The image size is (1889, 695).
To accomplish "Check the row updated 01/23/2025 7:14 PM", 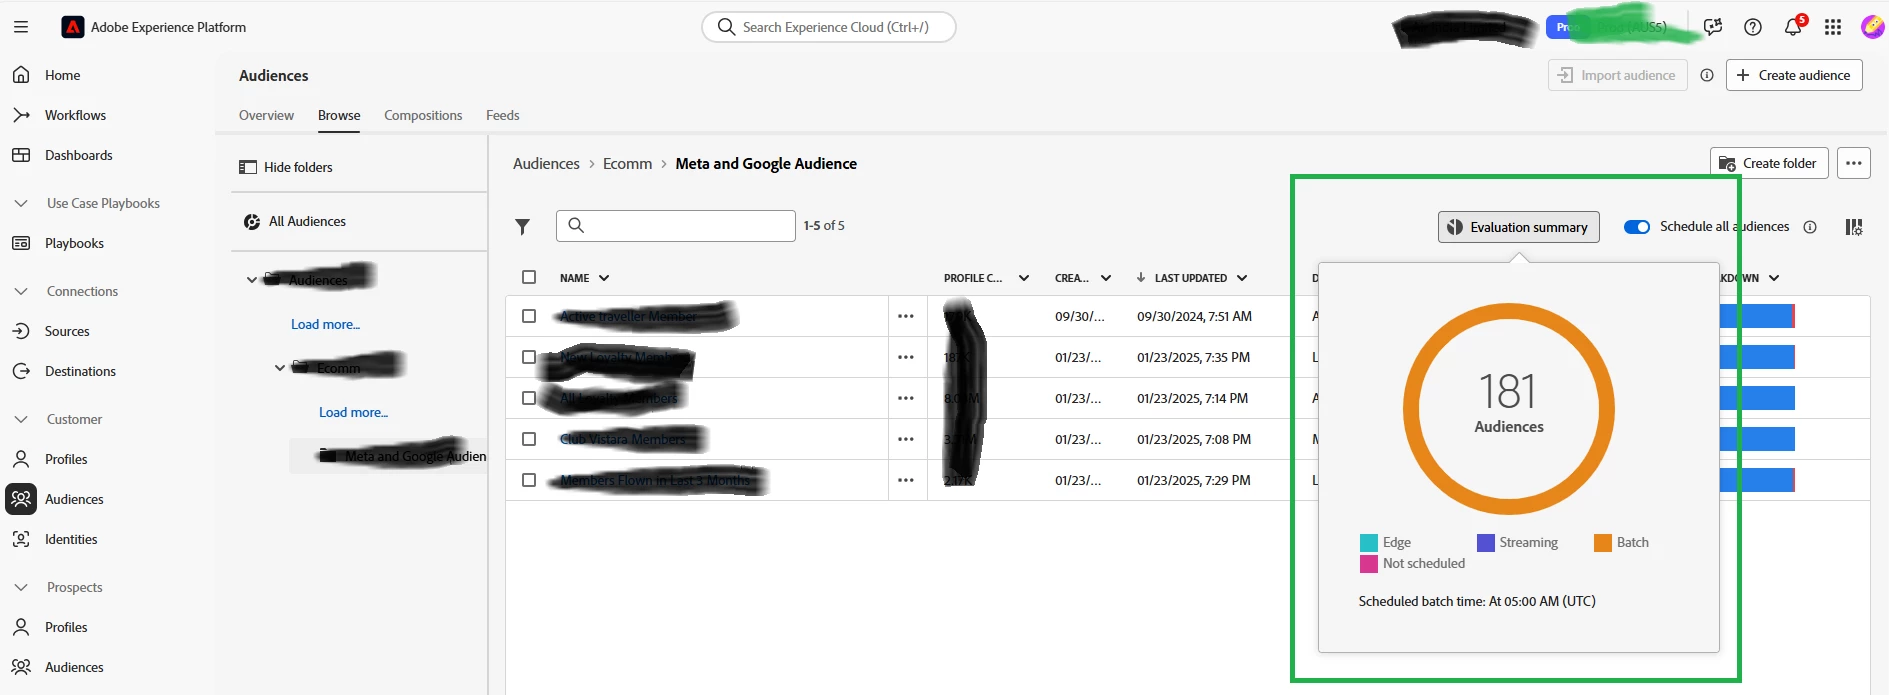I will click(529, 398).
